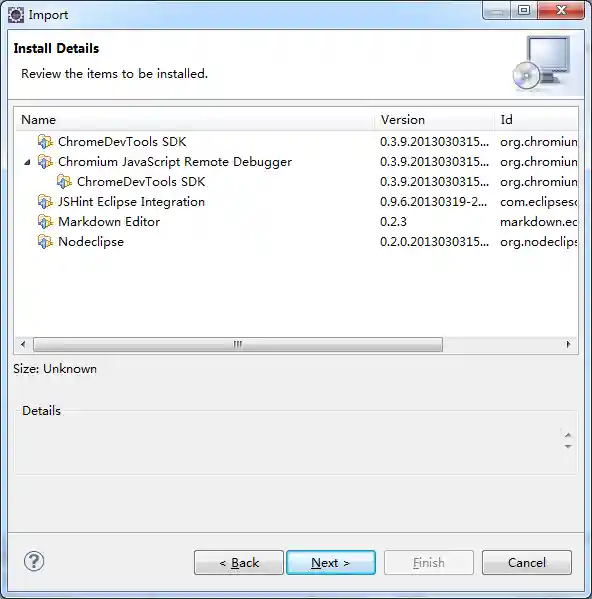This screenshot has height=599, width=592.
Task: Maximize the Import window
Action: point(524,10)
